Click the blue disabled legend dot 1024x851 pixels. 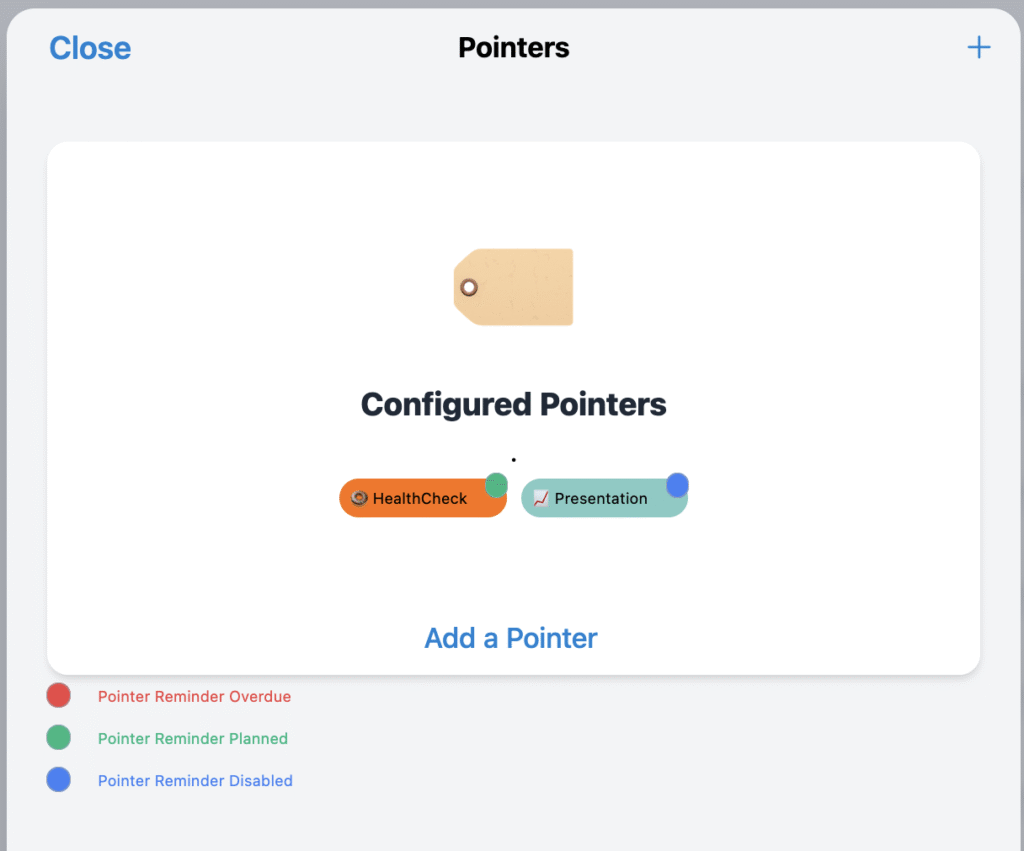[x=59, y=780]
